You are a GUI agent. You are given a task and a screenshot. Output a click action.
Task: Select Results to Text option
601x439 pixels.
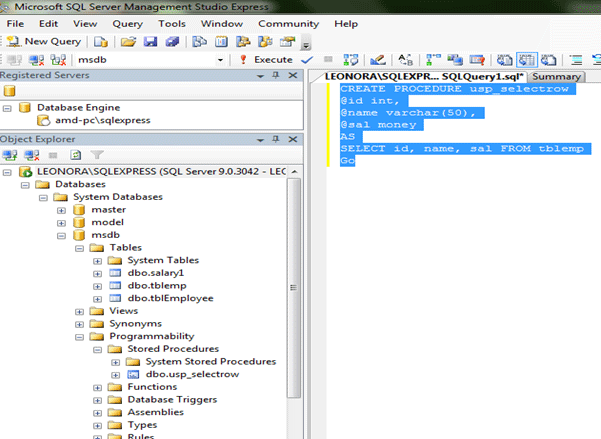pos(504,60)
